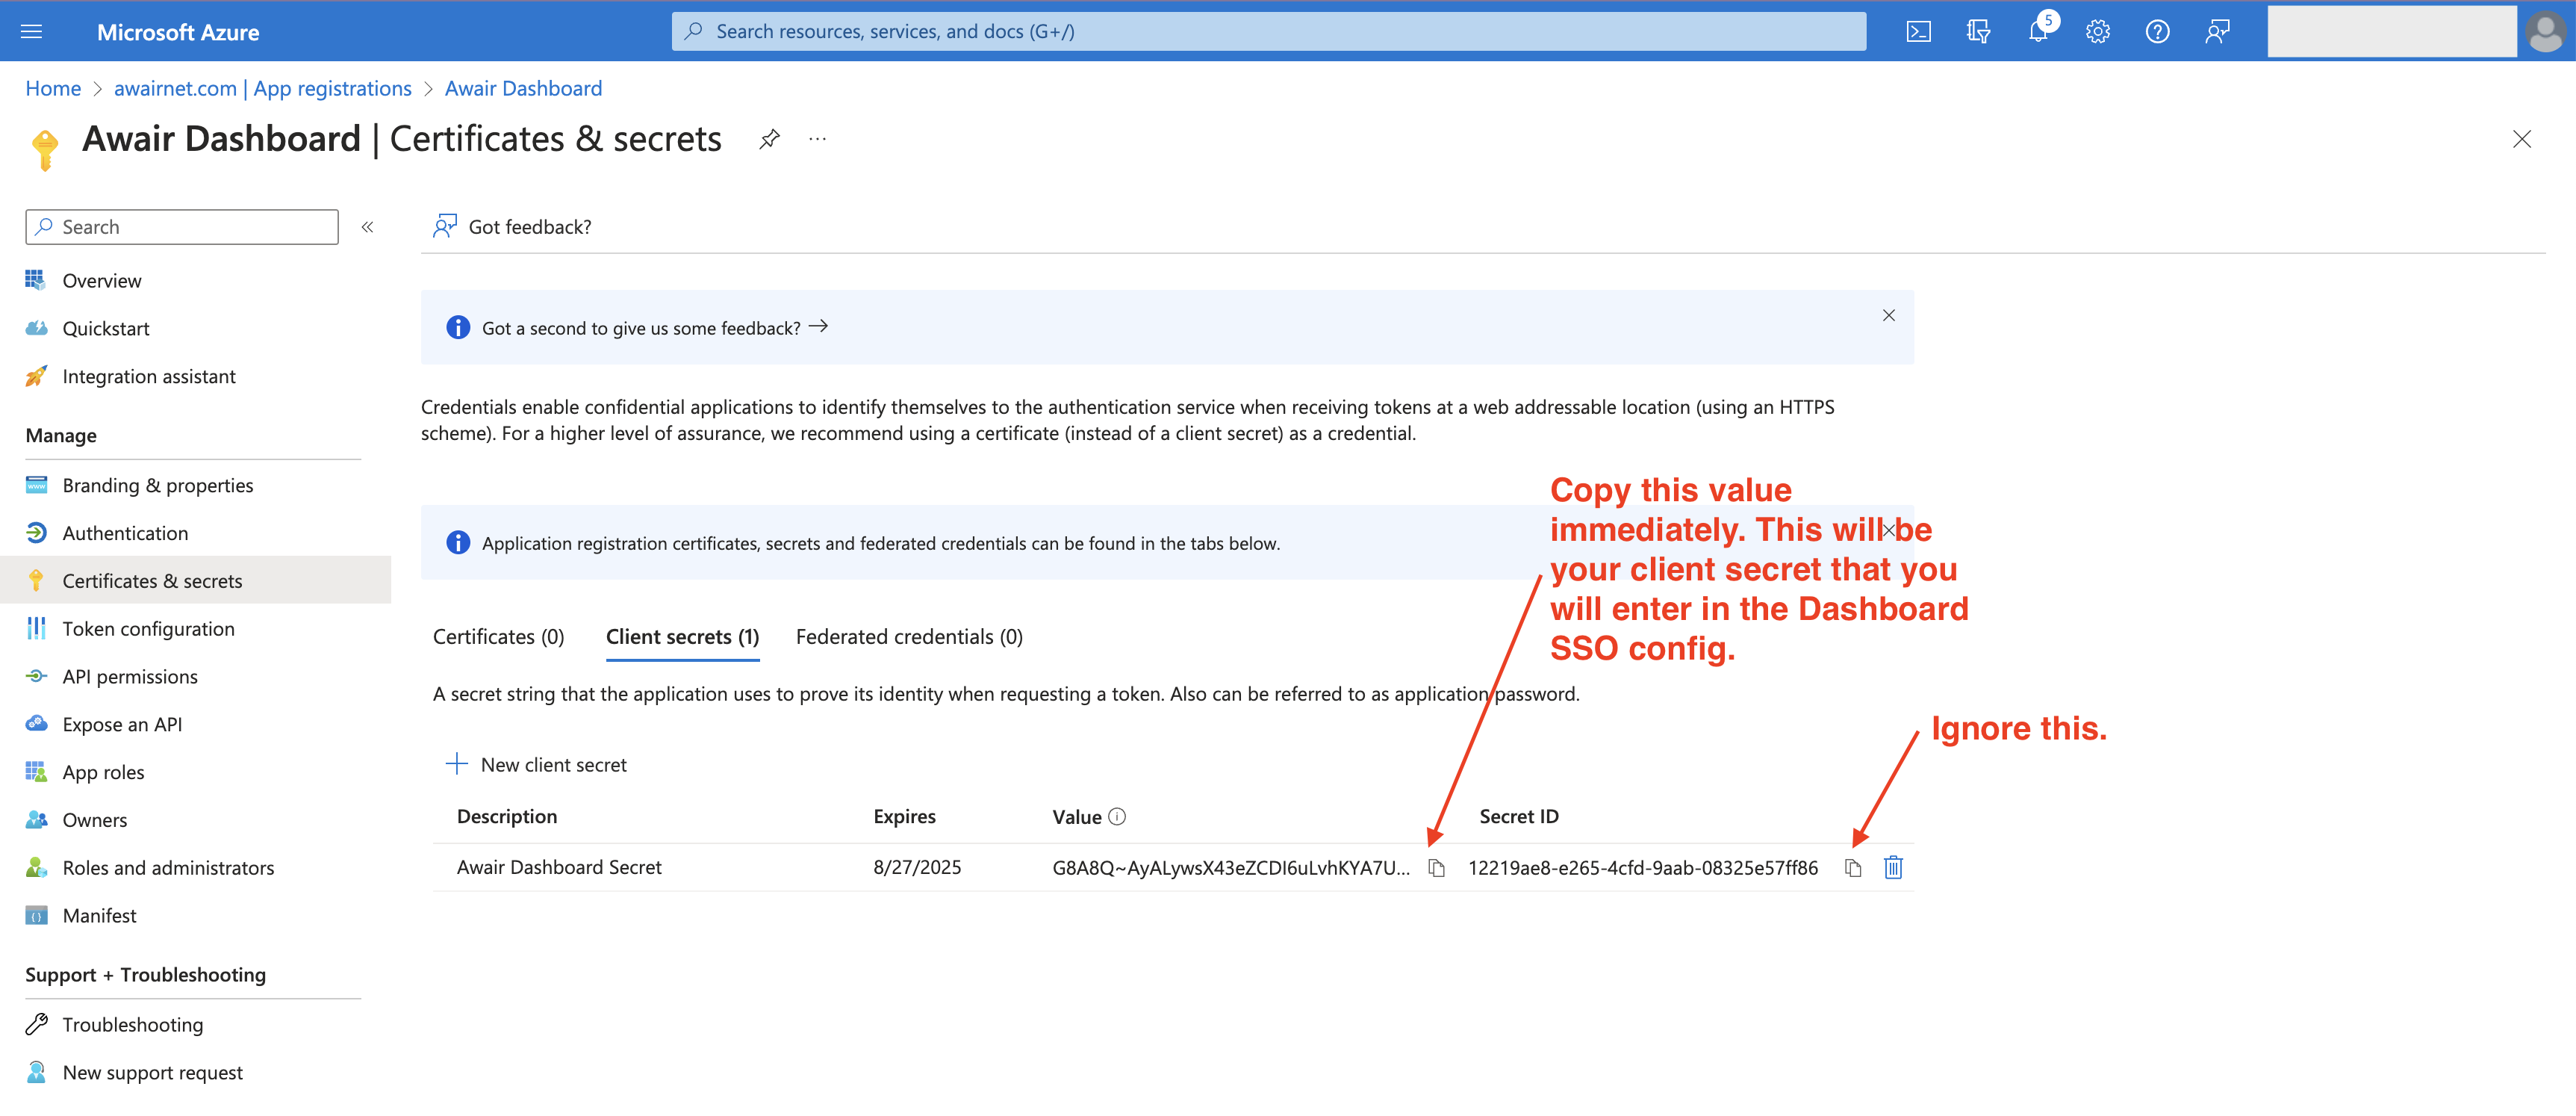Click the secret value G8A8Q~AyALywsX43eZCDI6uLvhKYA7U...
Screen dimensions: 2576x1116
click(1231, 868)
